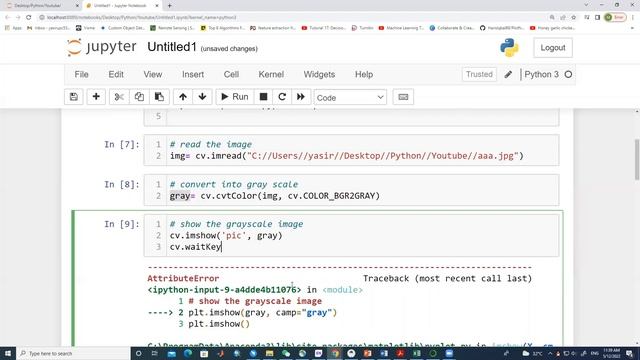Open the File menu
Image resolution: width=640 pixels, height=360 pixels.
pyautogui.click(x=81, y=74)
